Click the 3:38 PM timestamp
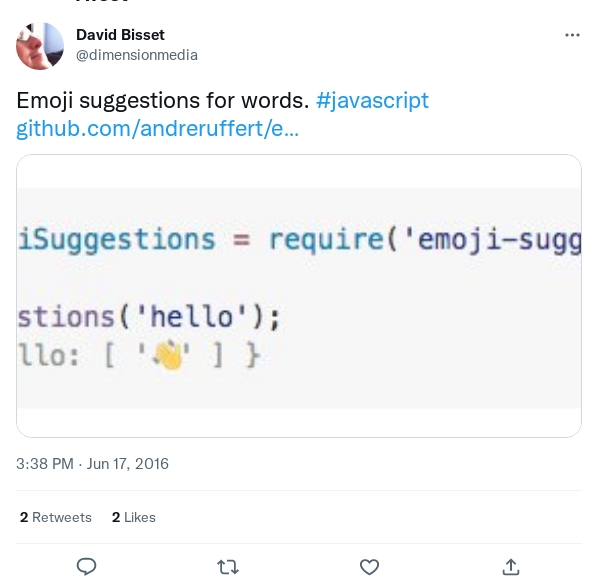 point(45,464)
